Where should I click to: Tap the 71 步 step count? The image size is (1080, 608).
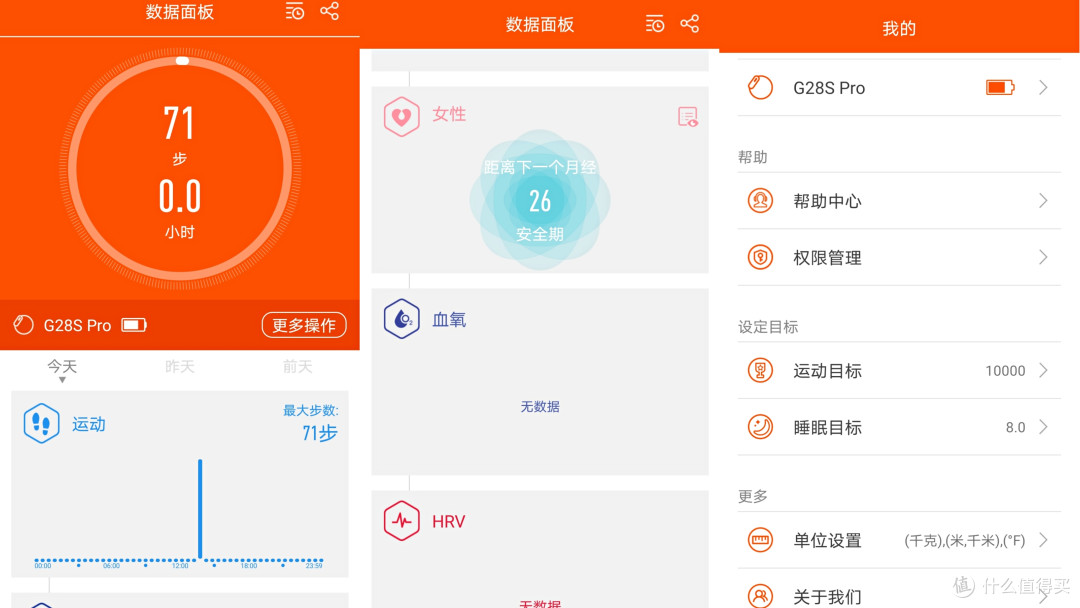pos(180,134)
